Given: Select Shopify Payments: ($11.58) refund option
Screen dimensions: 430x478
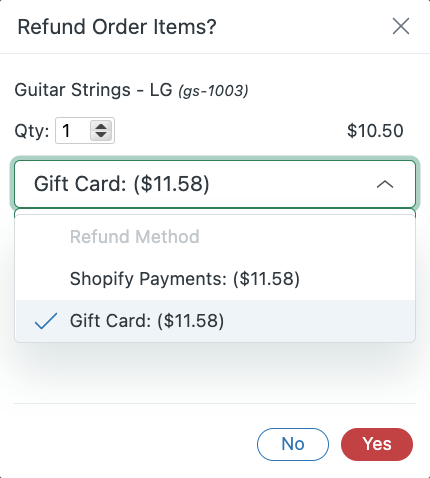Looking at the screenshot, I should pyautogui.click(x=215, y=279).
